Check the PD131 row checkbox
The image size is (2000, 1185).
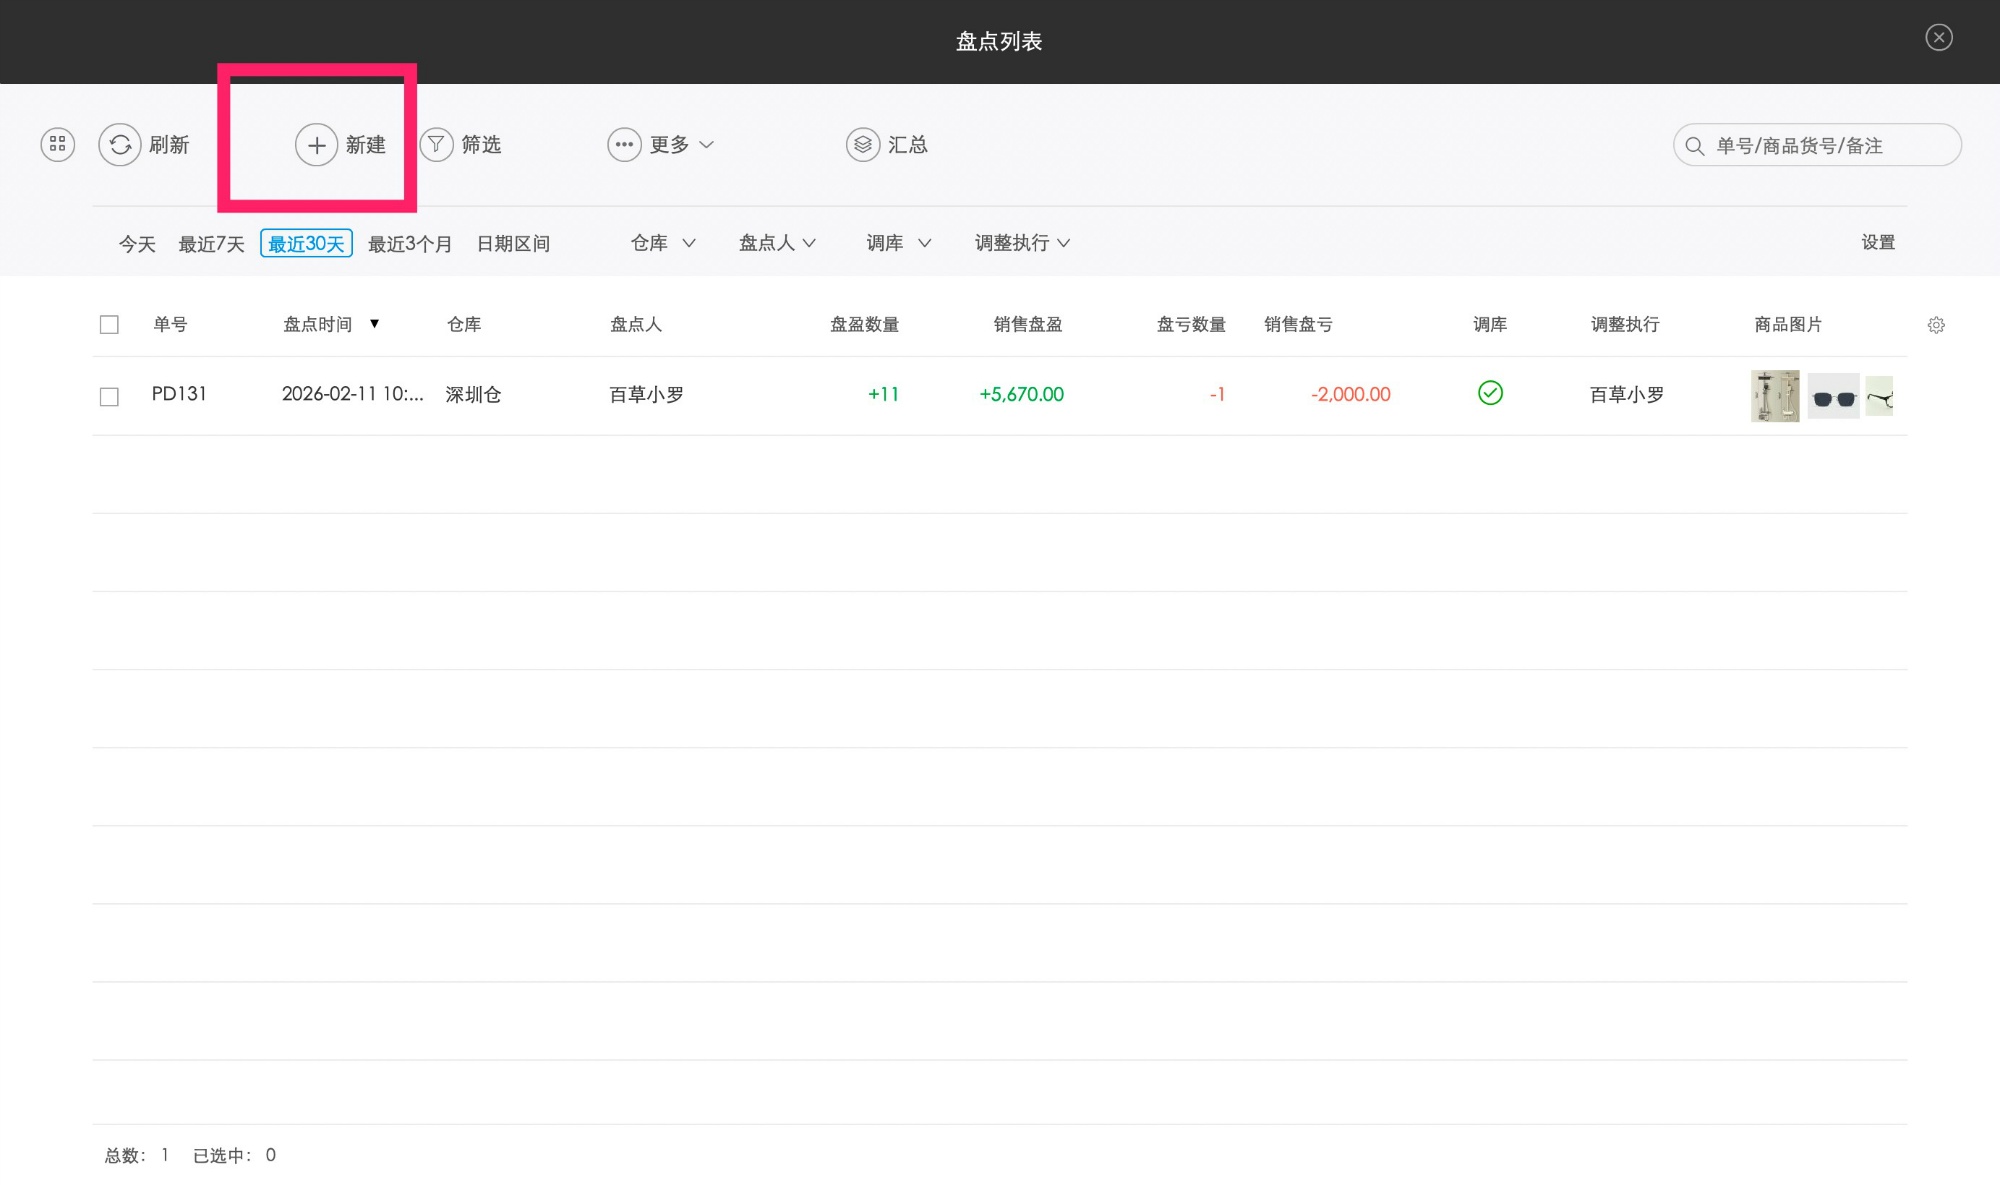coord(109,397)
